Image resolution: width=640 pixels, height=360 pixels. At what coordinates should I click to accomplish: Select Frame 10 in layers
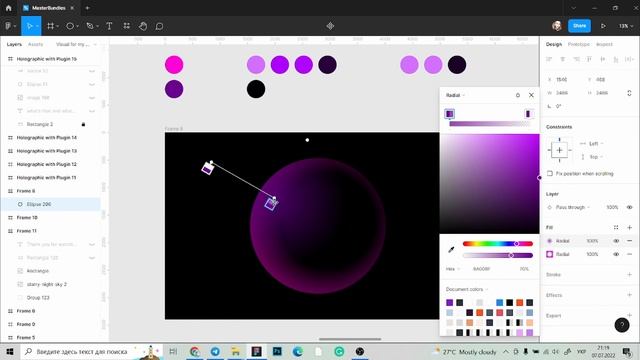(x=50, y=218)
